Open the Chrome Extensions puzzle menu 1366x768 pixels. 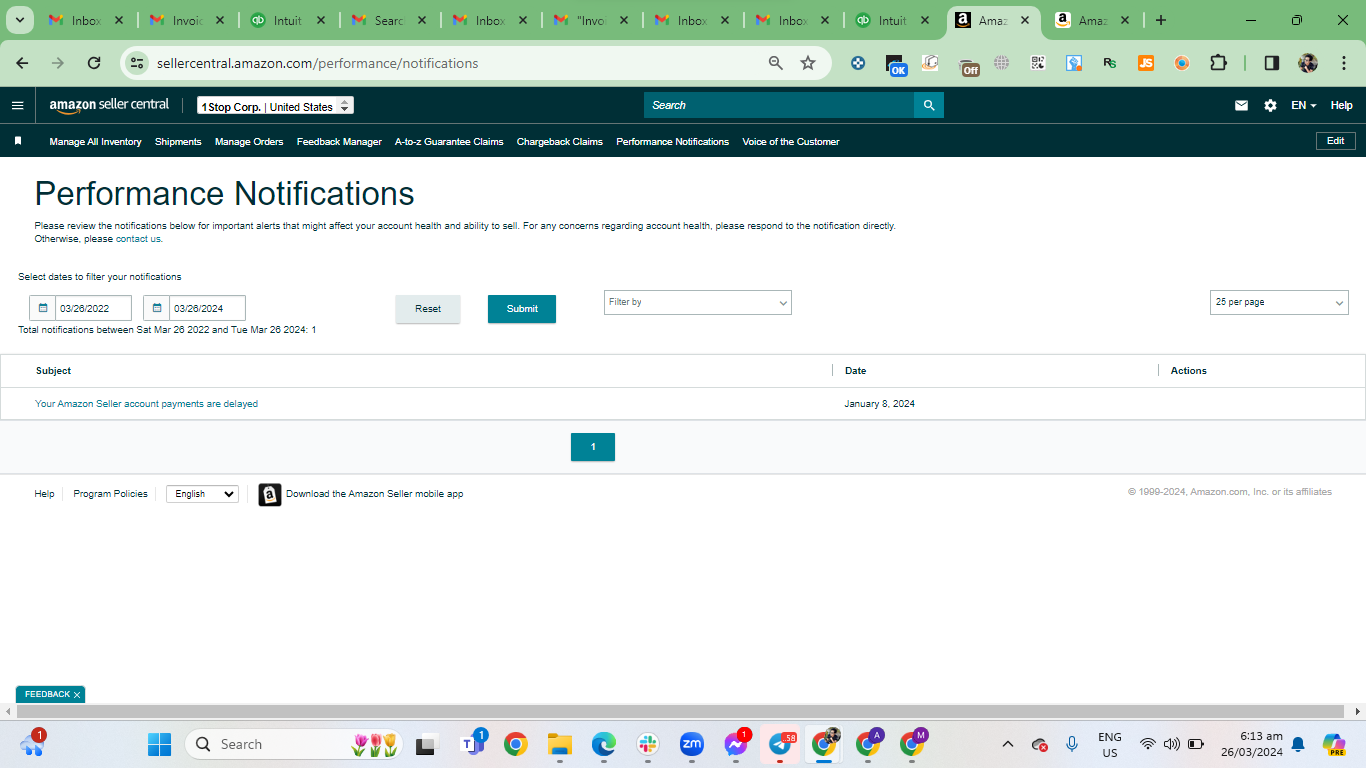pos(1218,63)
